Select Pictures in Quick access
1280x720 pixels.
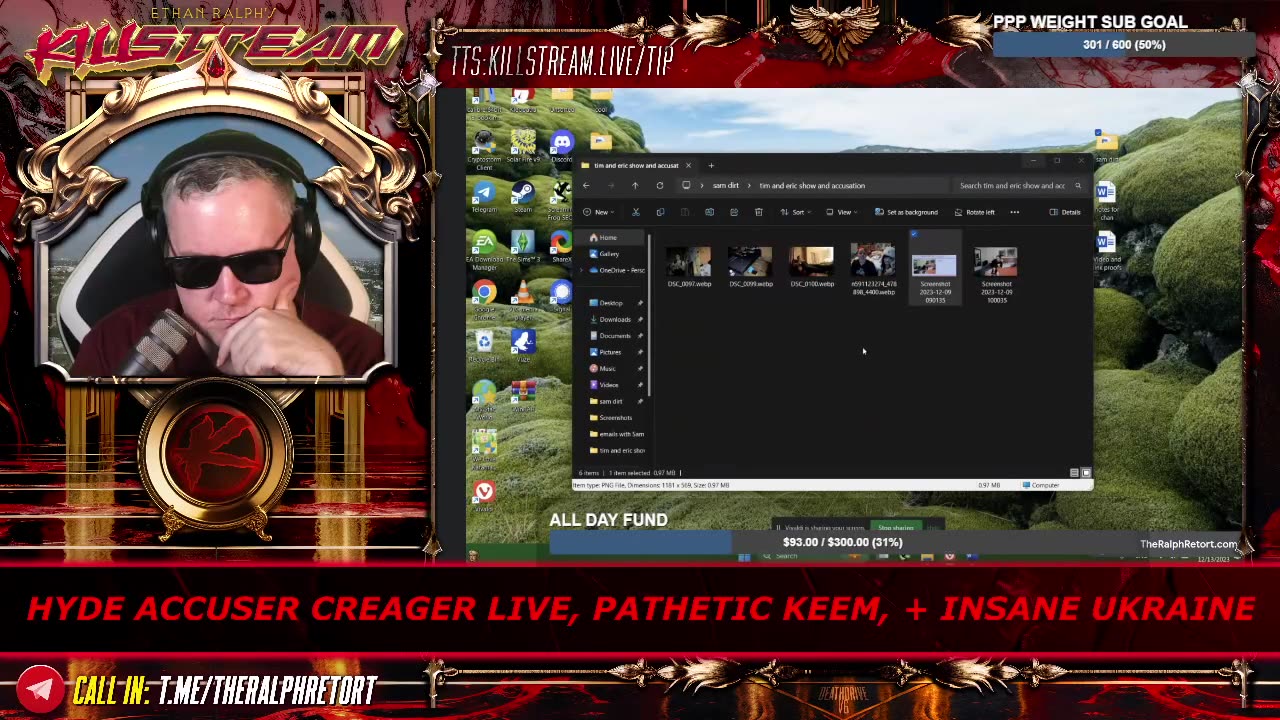tap(610, 352)
